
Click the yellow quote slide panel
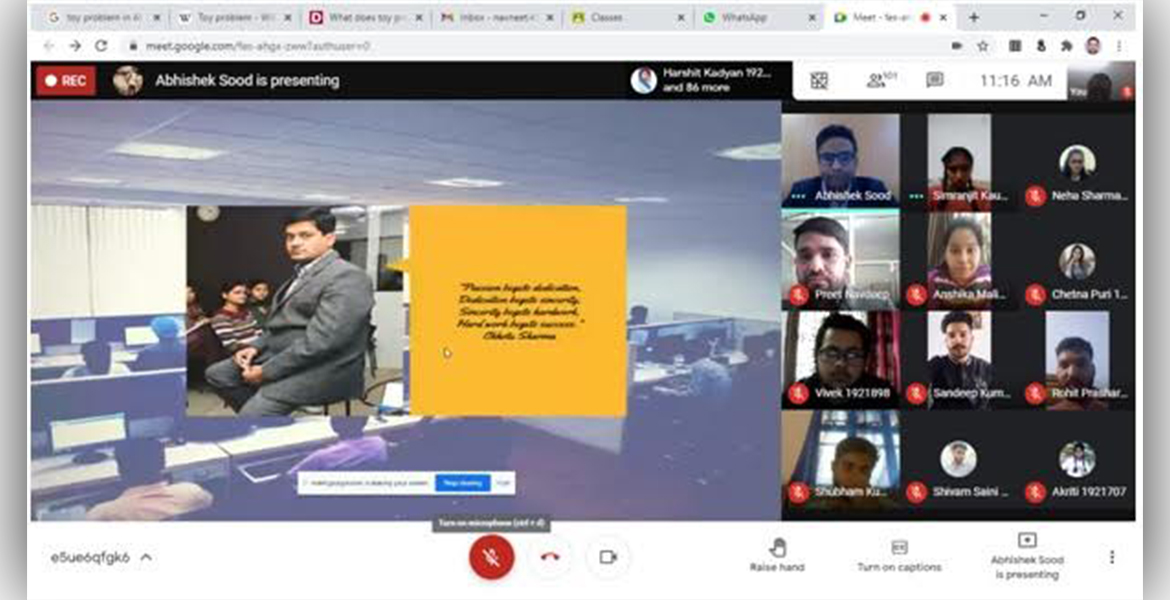tap(518, 310)
